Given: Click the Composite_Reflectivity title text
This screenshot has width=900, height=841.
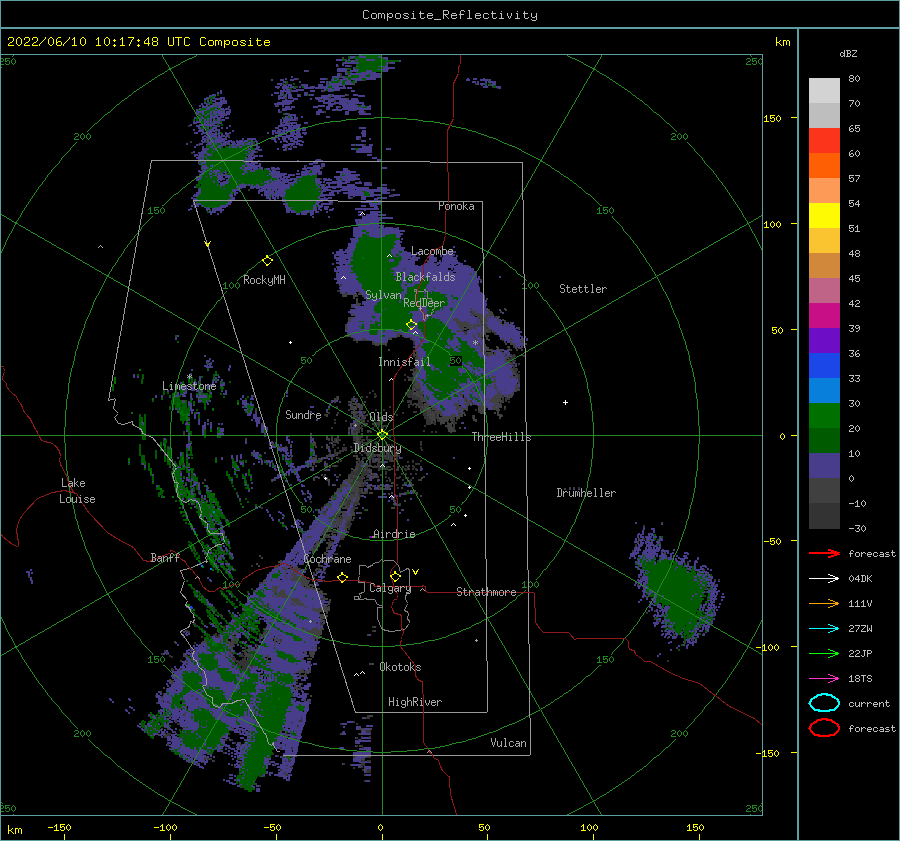Looking at the screenshot, I should [449, 15].
